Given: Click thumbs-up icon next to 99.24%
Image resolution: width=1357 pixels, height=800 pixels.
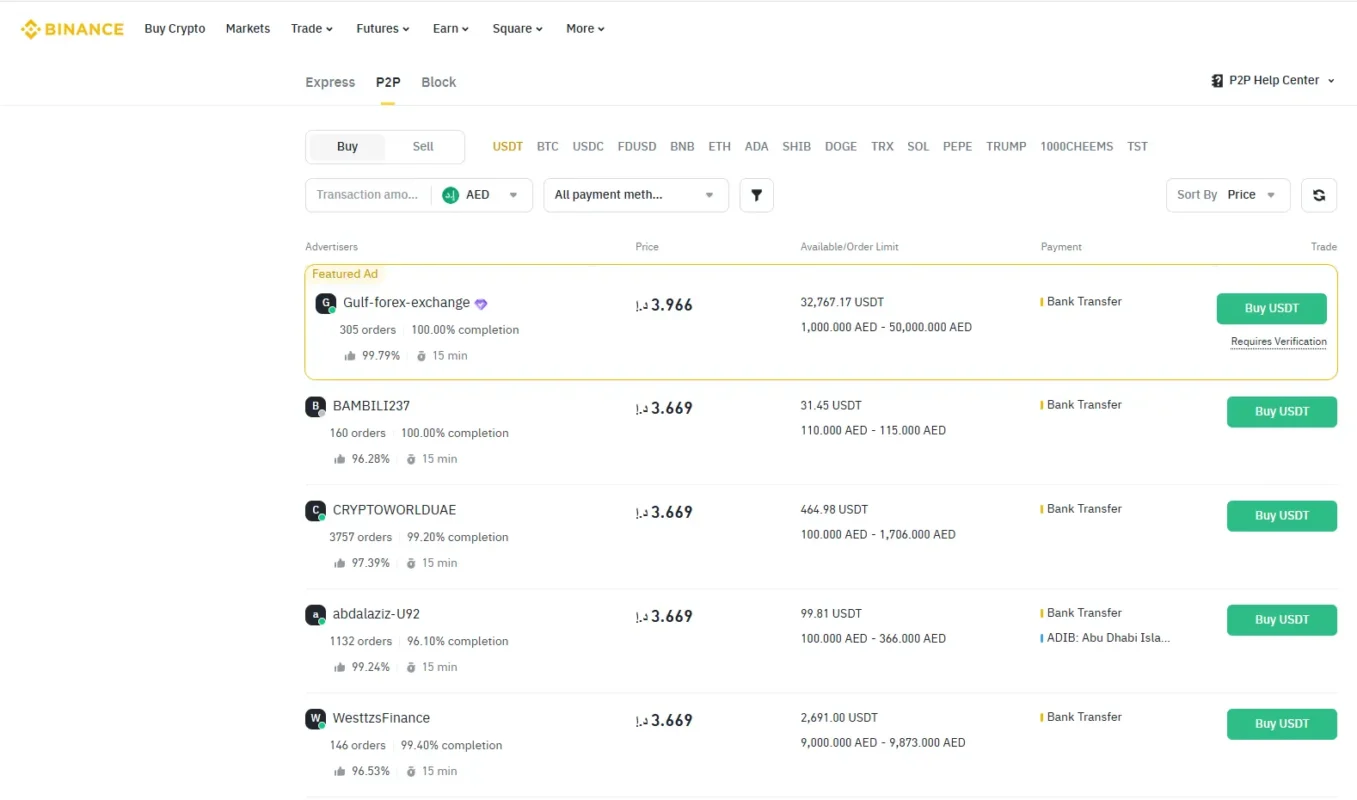Looking at the screenshot, I should pyautogui.click(x=340, y=667).
